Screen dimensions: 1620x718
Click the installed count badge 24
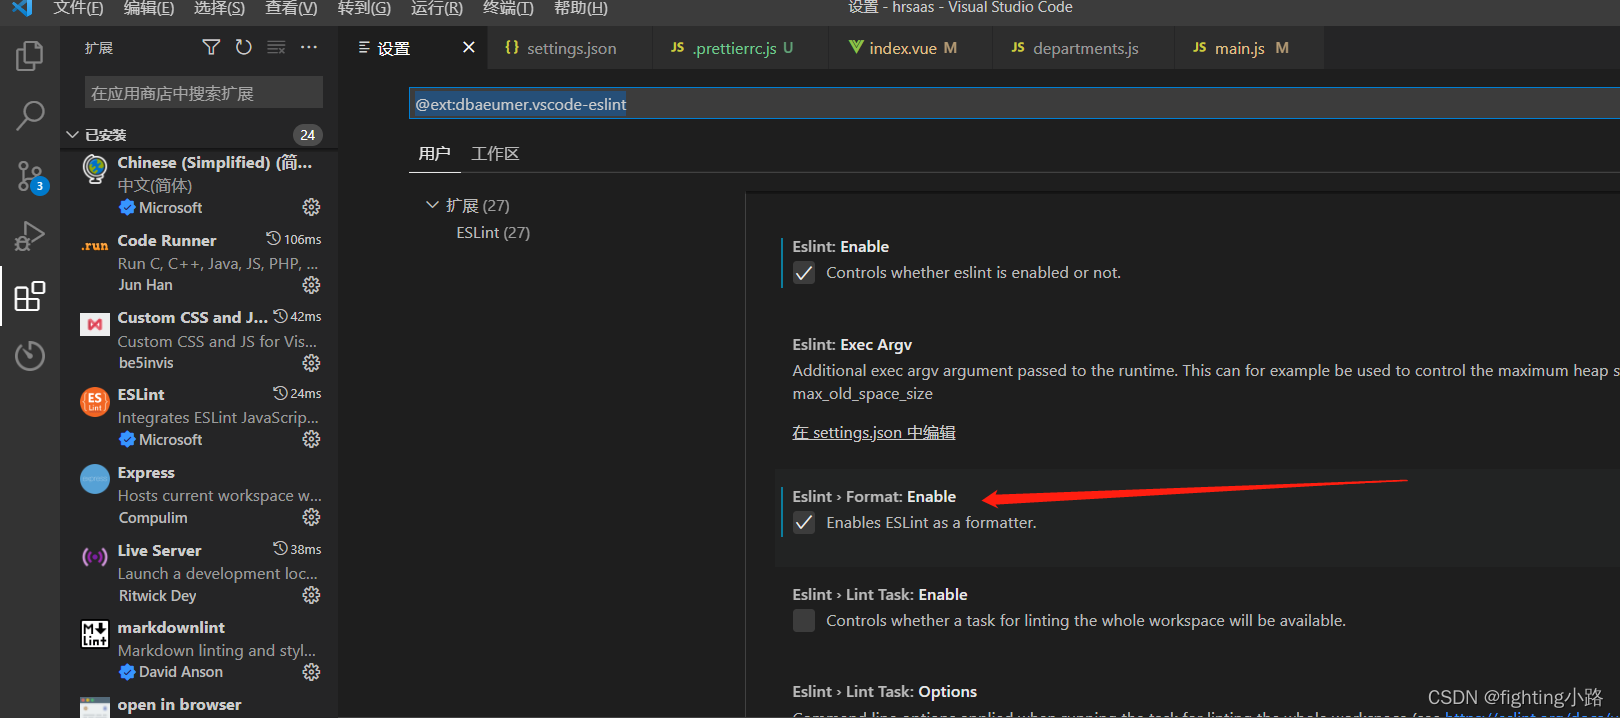(x=307, y=135)
